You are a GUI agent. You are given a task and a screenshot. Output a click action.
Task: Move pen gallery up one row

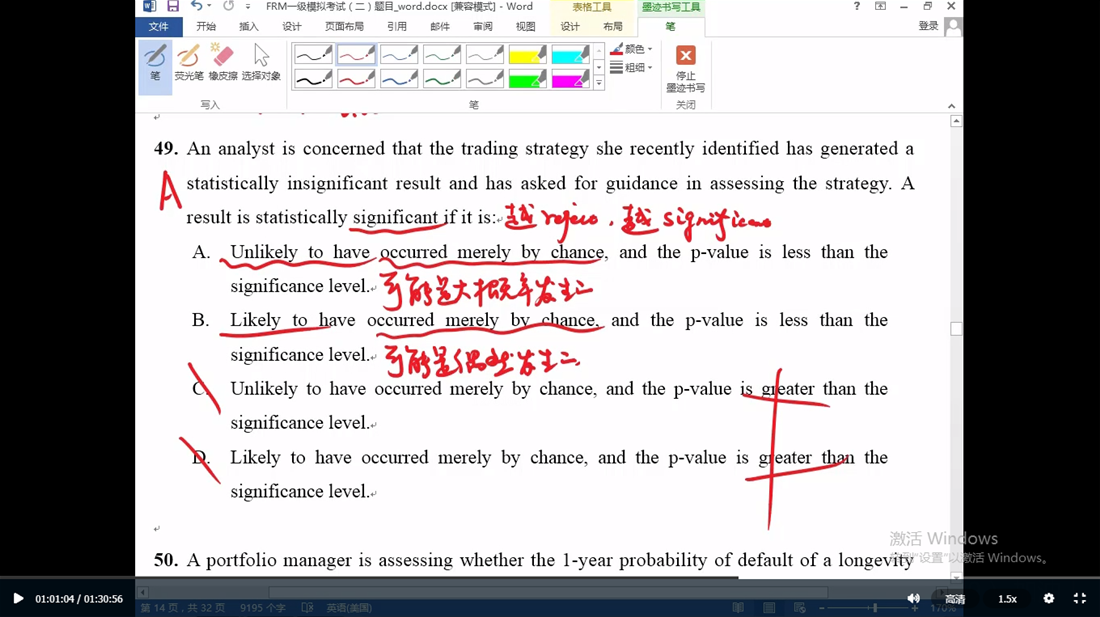click(x=598, y=51)
